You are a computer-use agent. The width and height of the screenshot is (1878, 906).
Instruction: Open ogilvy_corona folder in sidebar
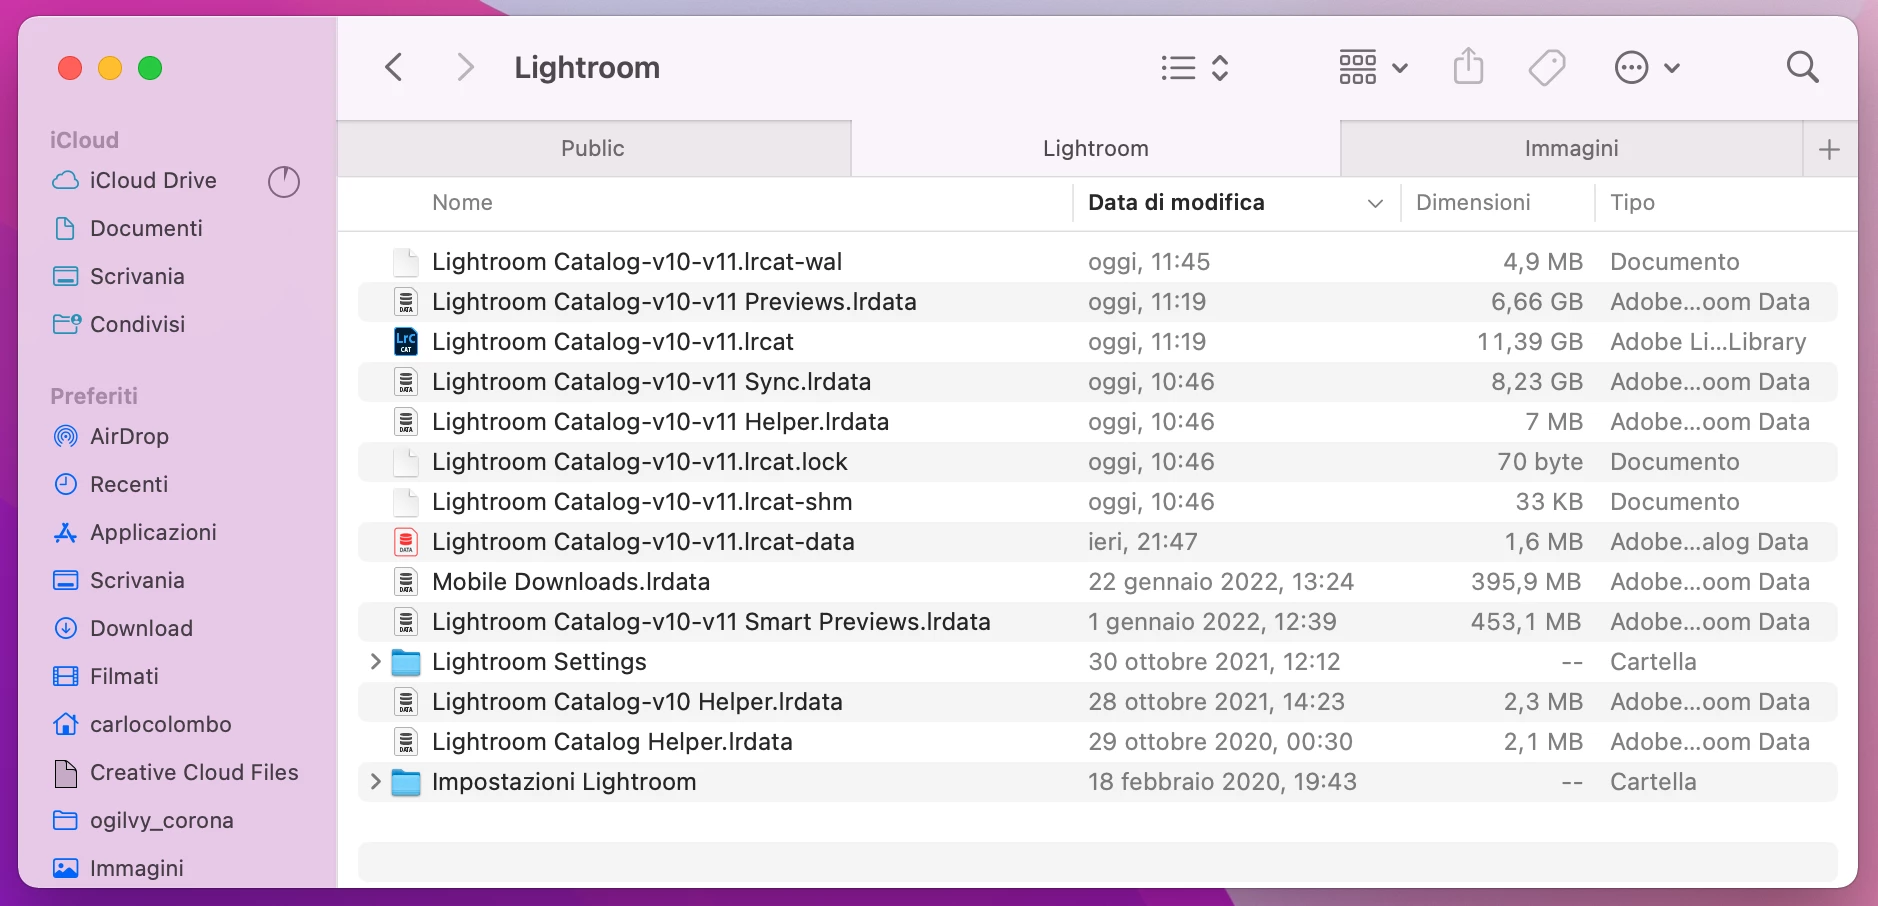[x=161, y=820]
